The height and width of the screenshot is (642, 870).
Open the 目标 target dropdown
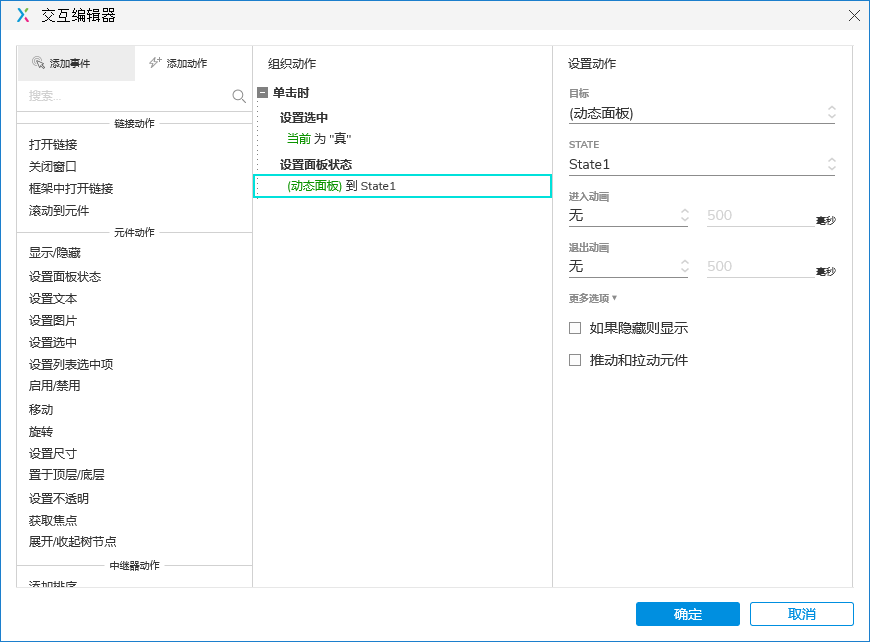pyautogui.click(x=703, y=113)
